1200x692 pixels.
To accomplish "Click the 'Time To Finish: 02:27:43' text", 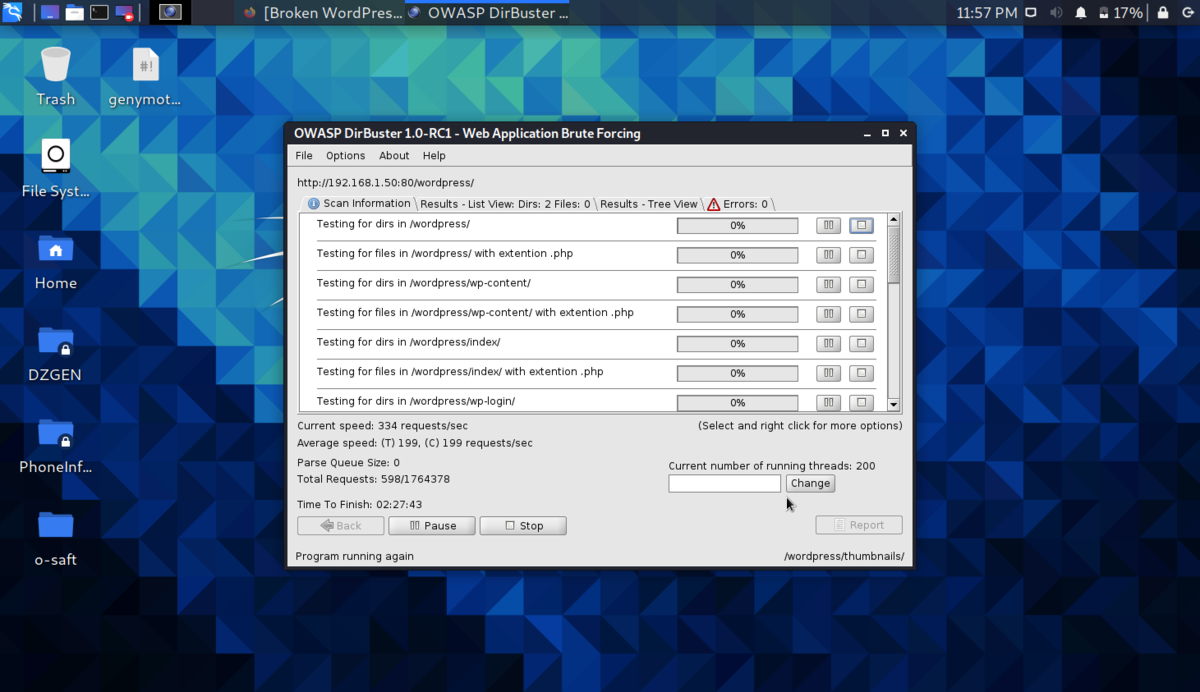I will tap(360, 505).
